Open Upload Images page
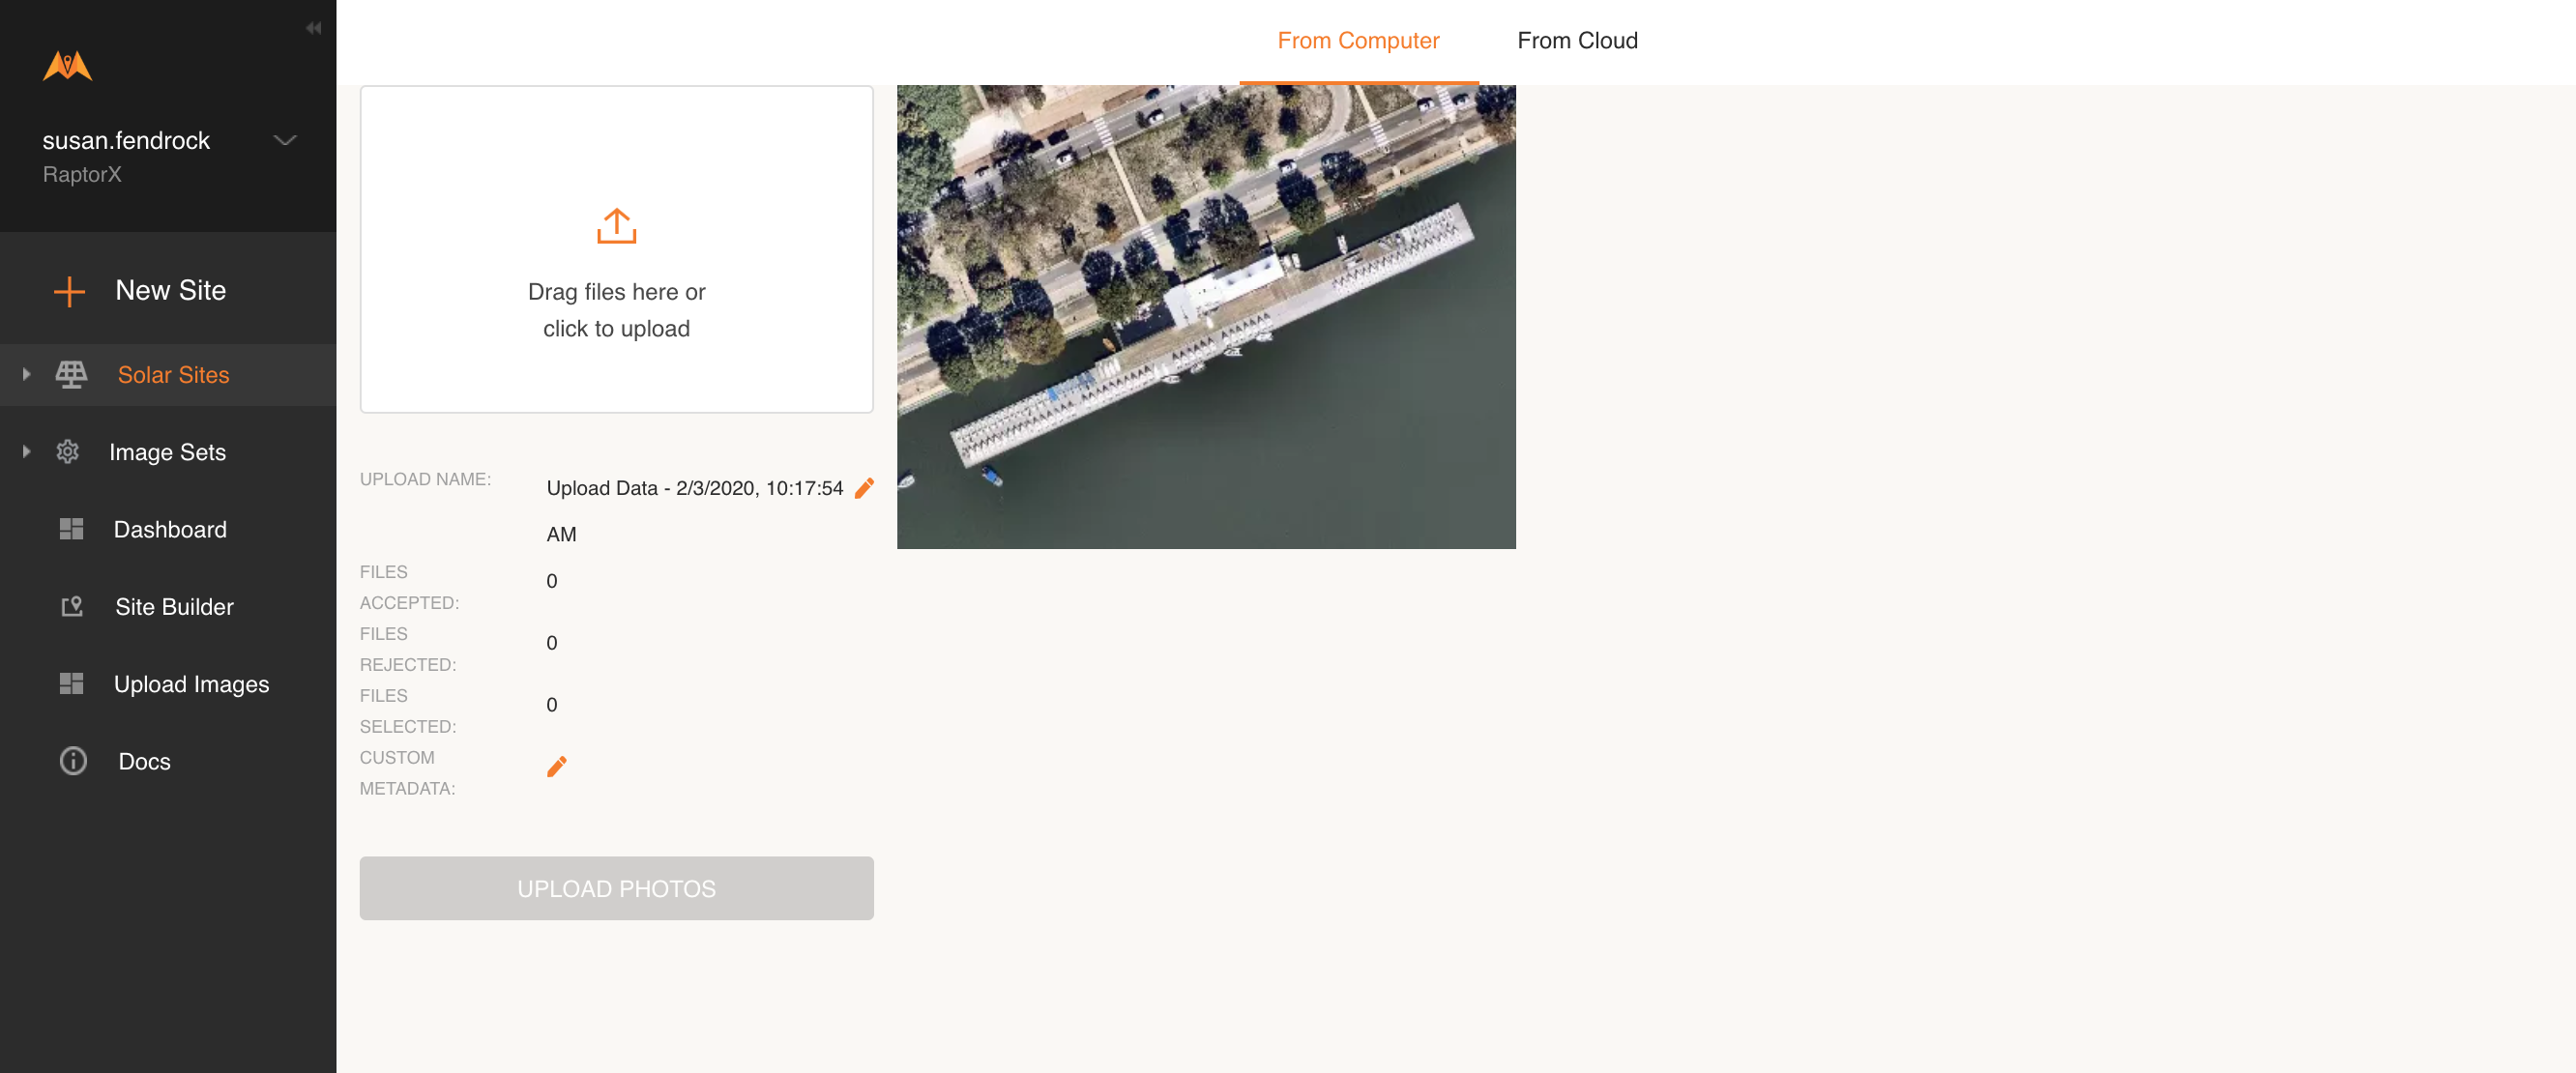The width and height of the screenshot is (2576, 1073). (x=191, y=684)
